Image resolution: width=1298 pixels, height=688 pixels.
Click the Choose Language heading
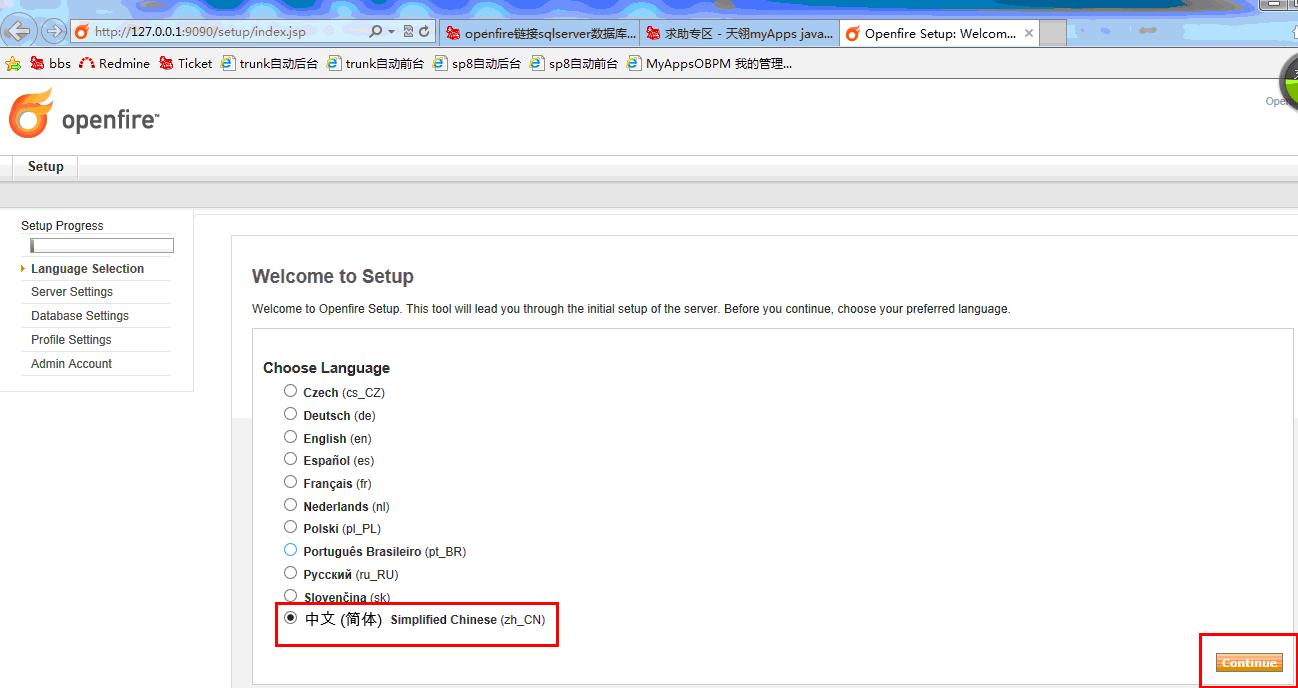click(326, 368)
